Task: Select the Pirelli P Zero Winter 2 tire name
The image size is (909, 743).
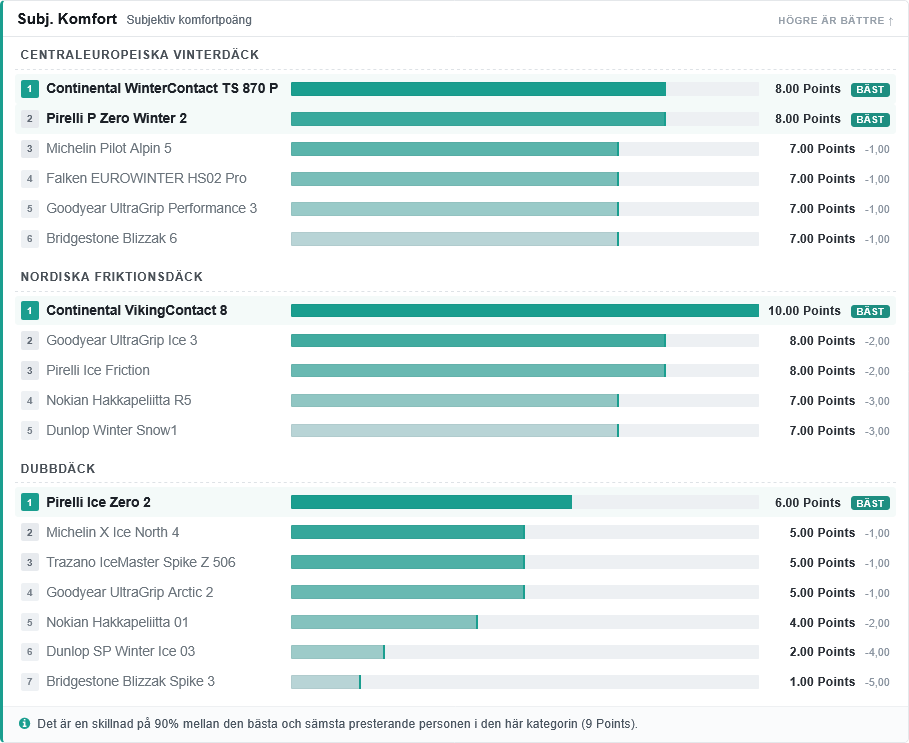Action: (x=117, y=118)
